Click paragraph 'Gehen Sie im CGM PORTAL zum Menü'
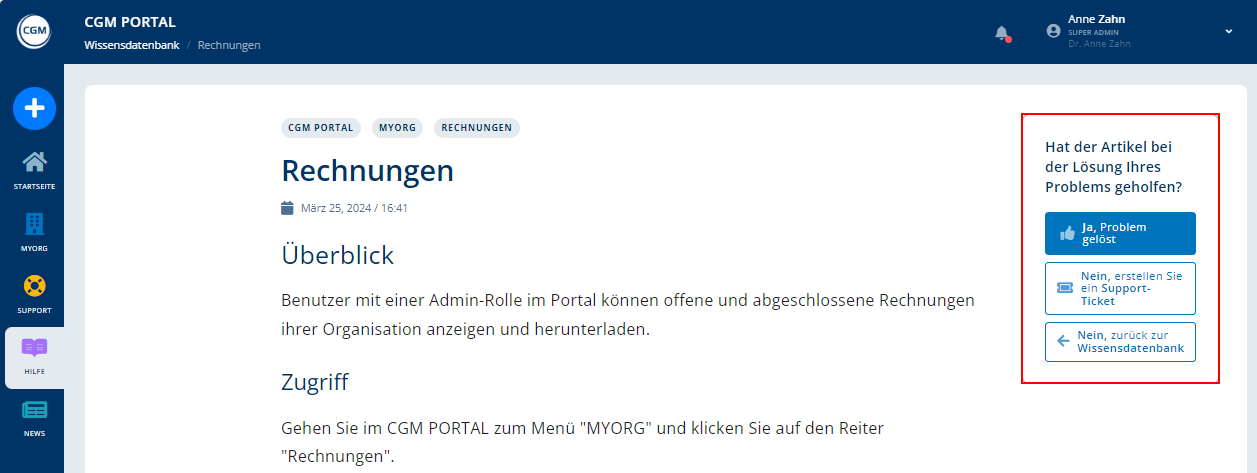This screenshot has width=1257, height=473. 583,442
